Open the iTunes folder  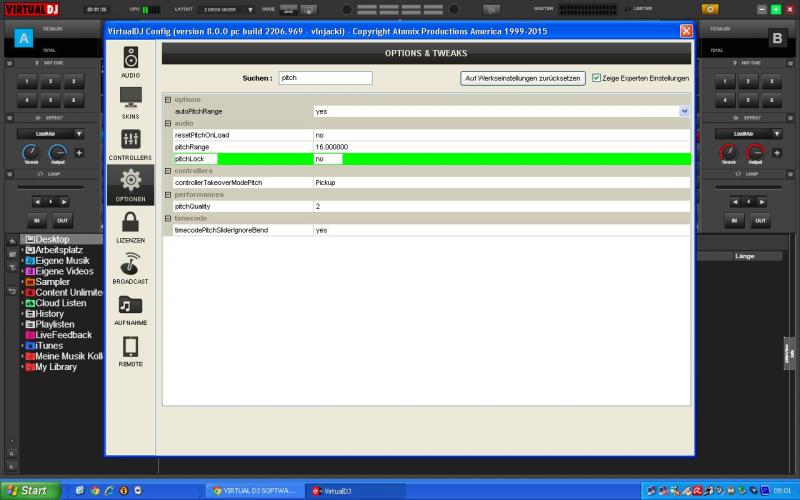(44, 345)
